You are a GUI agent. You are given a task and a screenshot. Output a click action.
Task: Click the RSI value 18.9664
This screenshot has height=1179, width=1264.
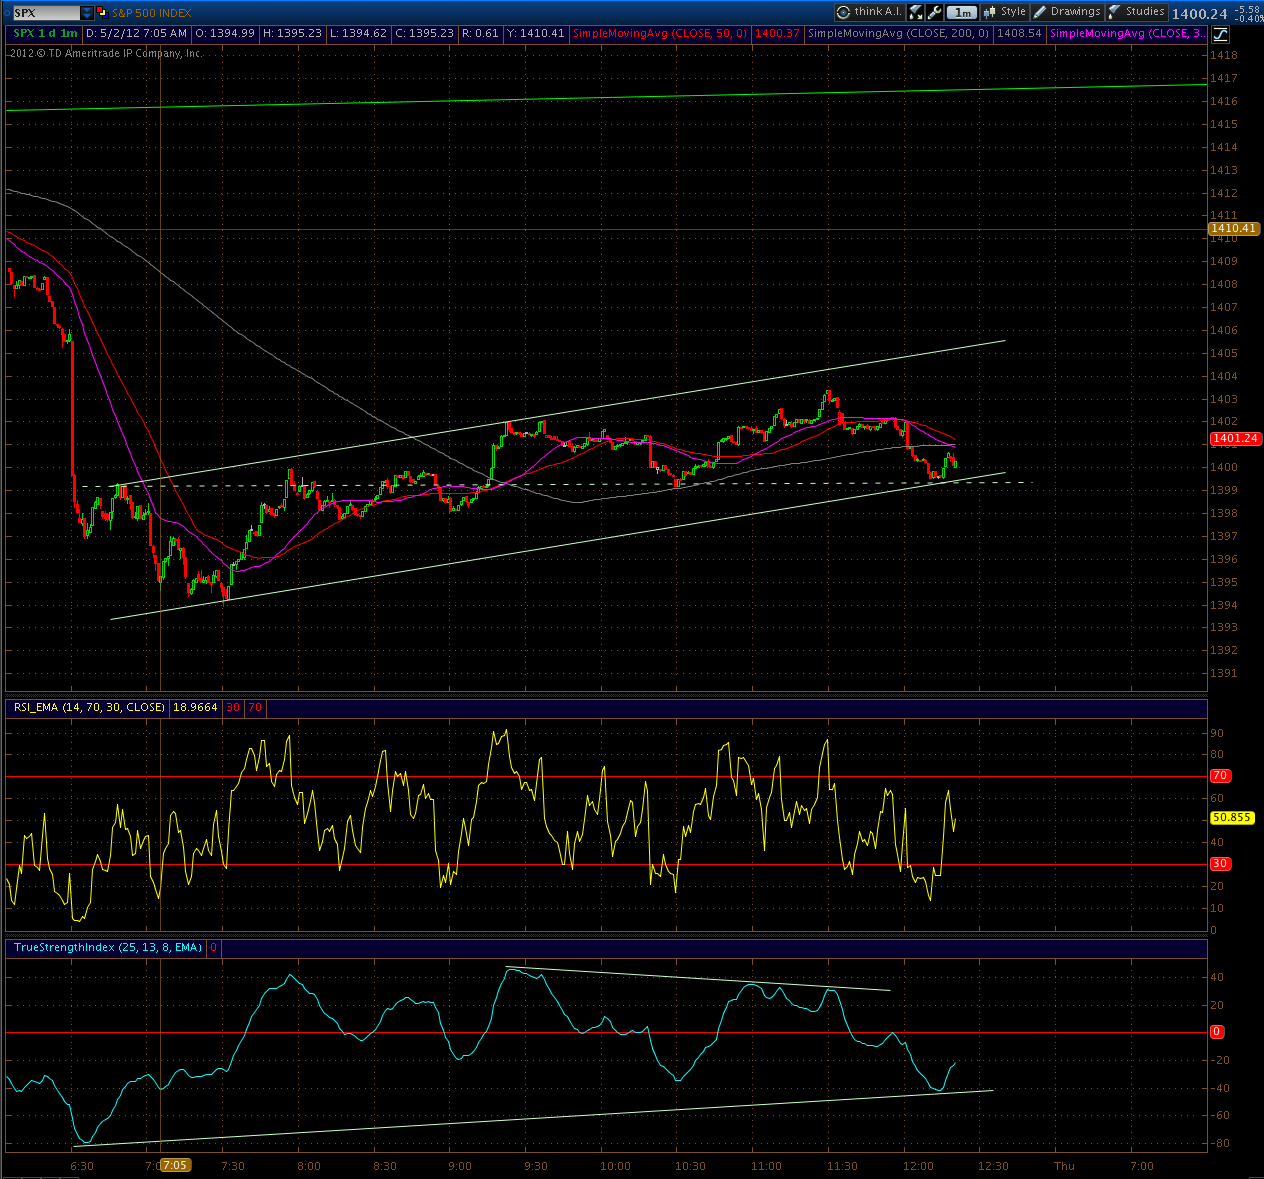pos(195,707)
